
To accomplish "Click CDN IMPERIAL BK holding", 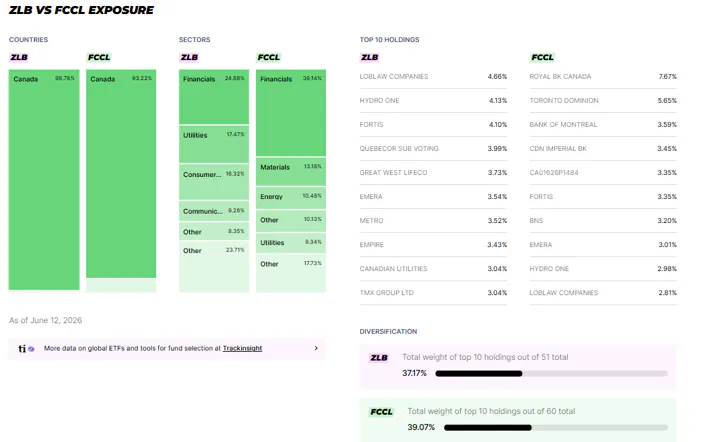I will tap(558, 149).
